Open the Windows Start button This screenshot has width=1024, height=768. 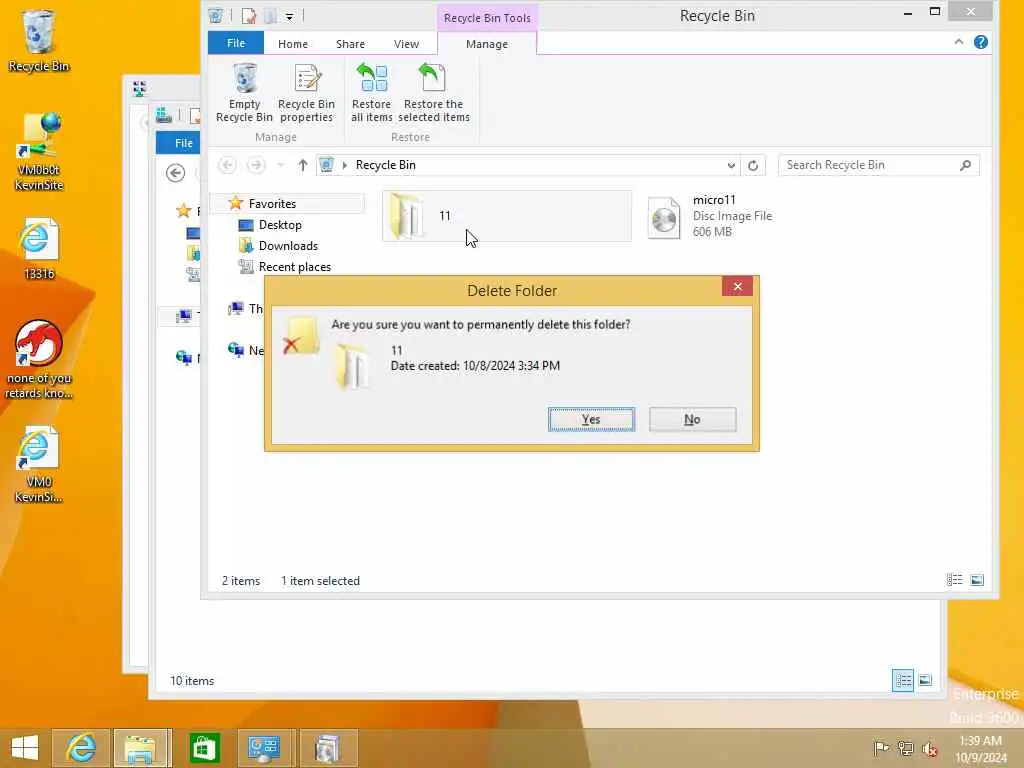tap(25, 748)
